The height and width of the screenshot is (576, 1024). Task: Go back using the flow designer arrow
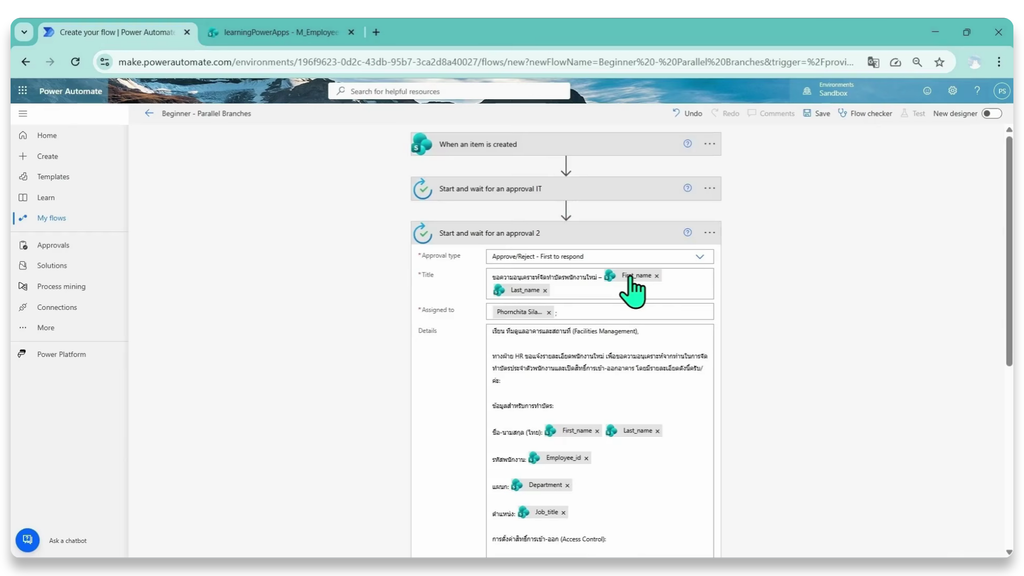coord(149,113)
